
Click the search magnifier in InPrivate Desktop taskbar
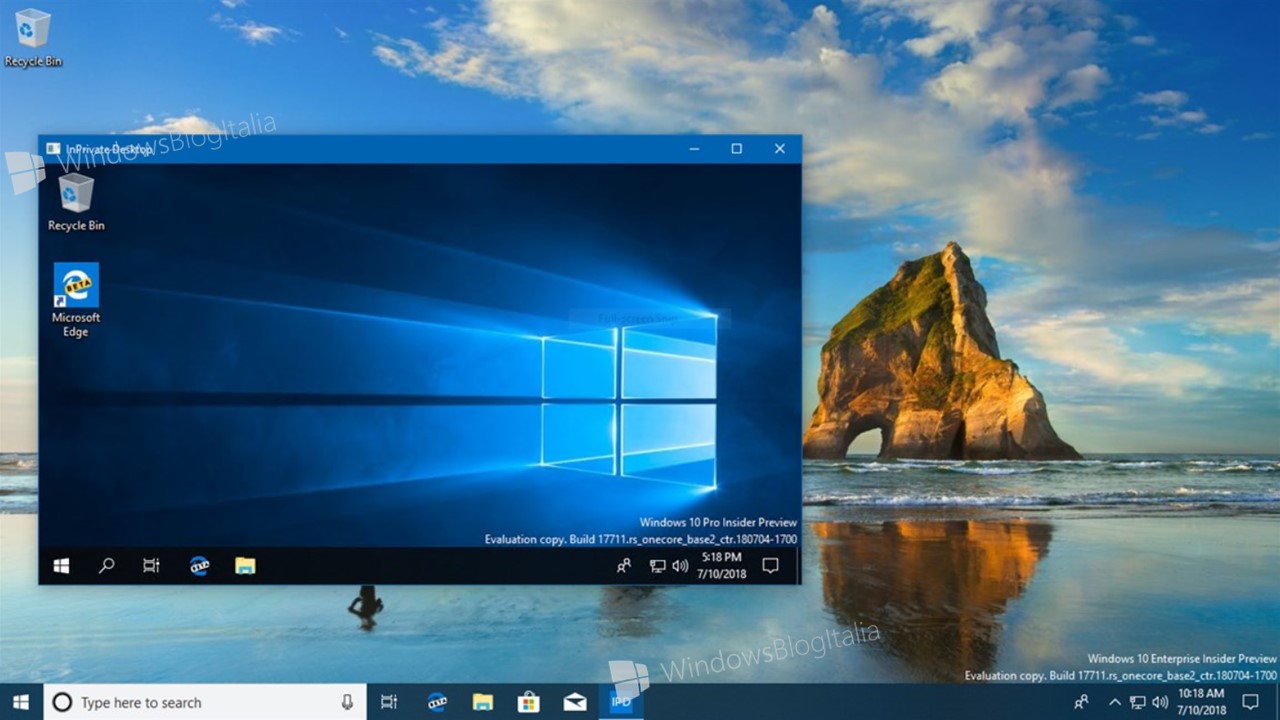[x=106, y=566]
